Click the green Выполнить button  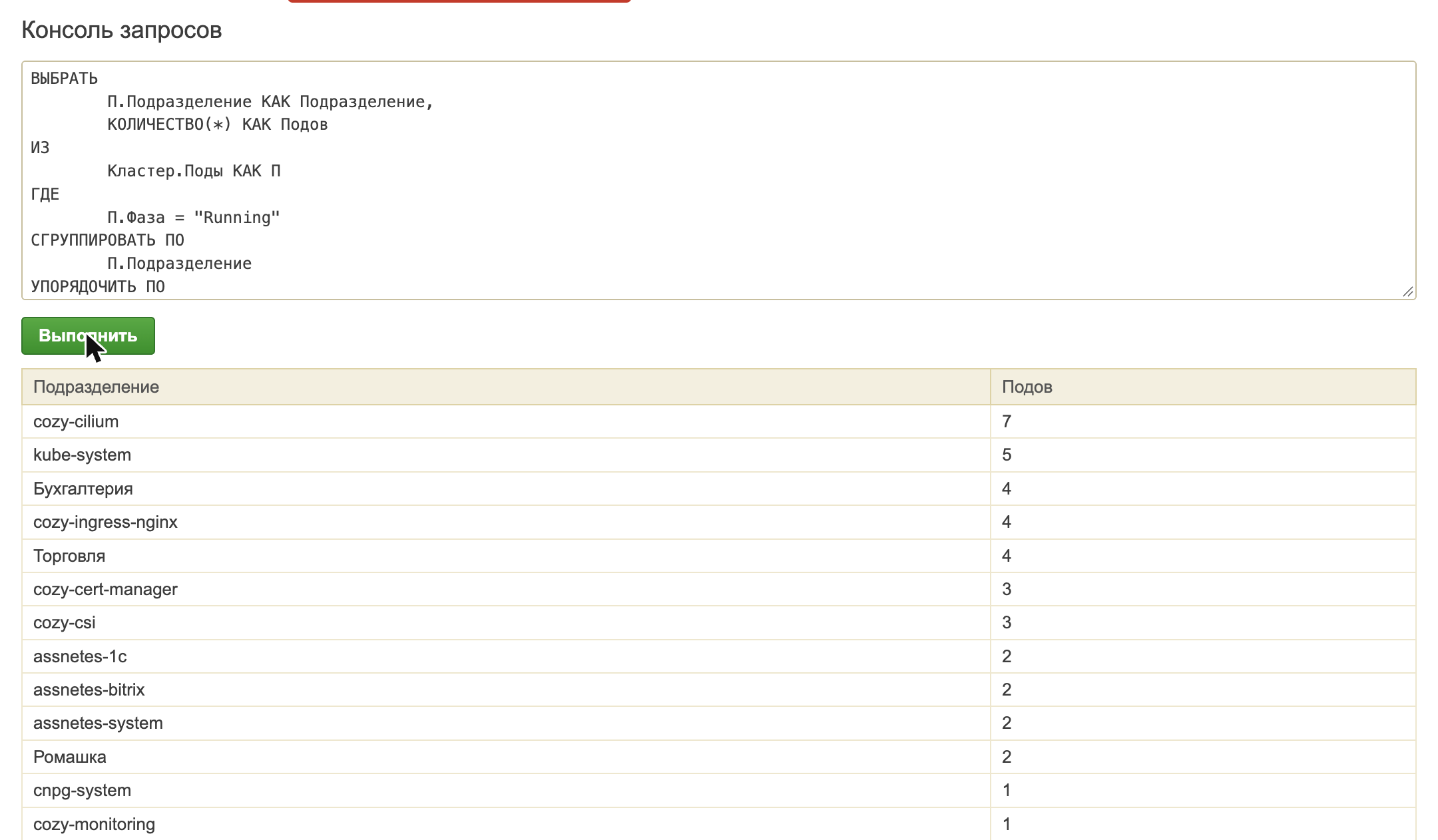coord(88,336)
